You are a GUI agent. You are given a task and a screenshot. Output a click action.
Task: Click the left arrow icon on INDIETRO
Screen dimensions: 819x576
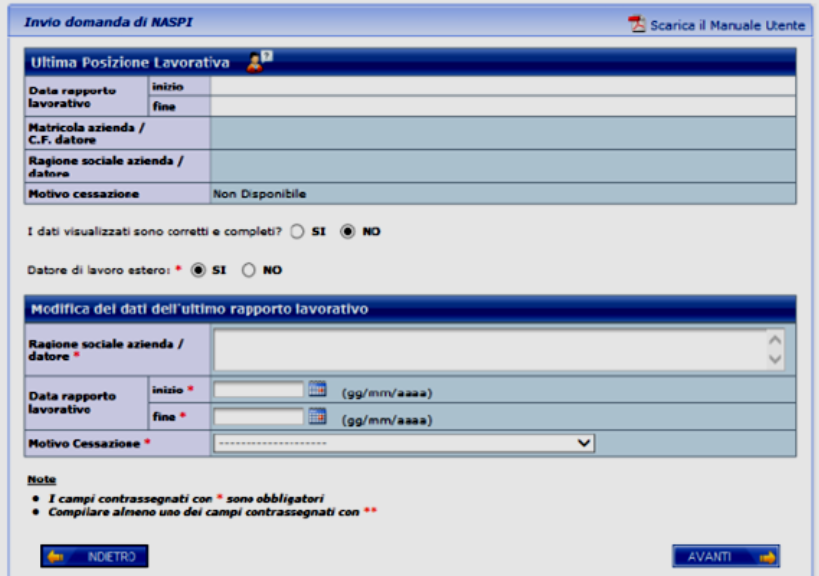pos(56,557)
